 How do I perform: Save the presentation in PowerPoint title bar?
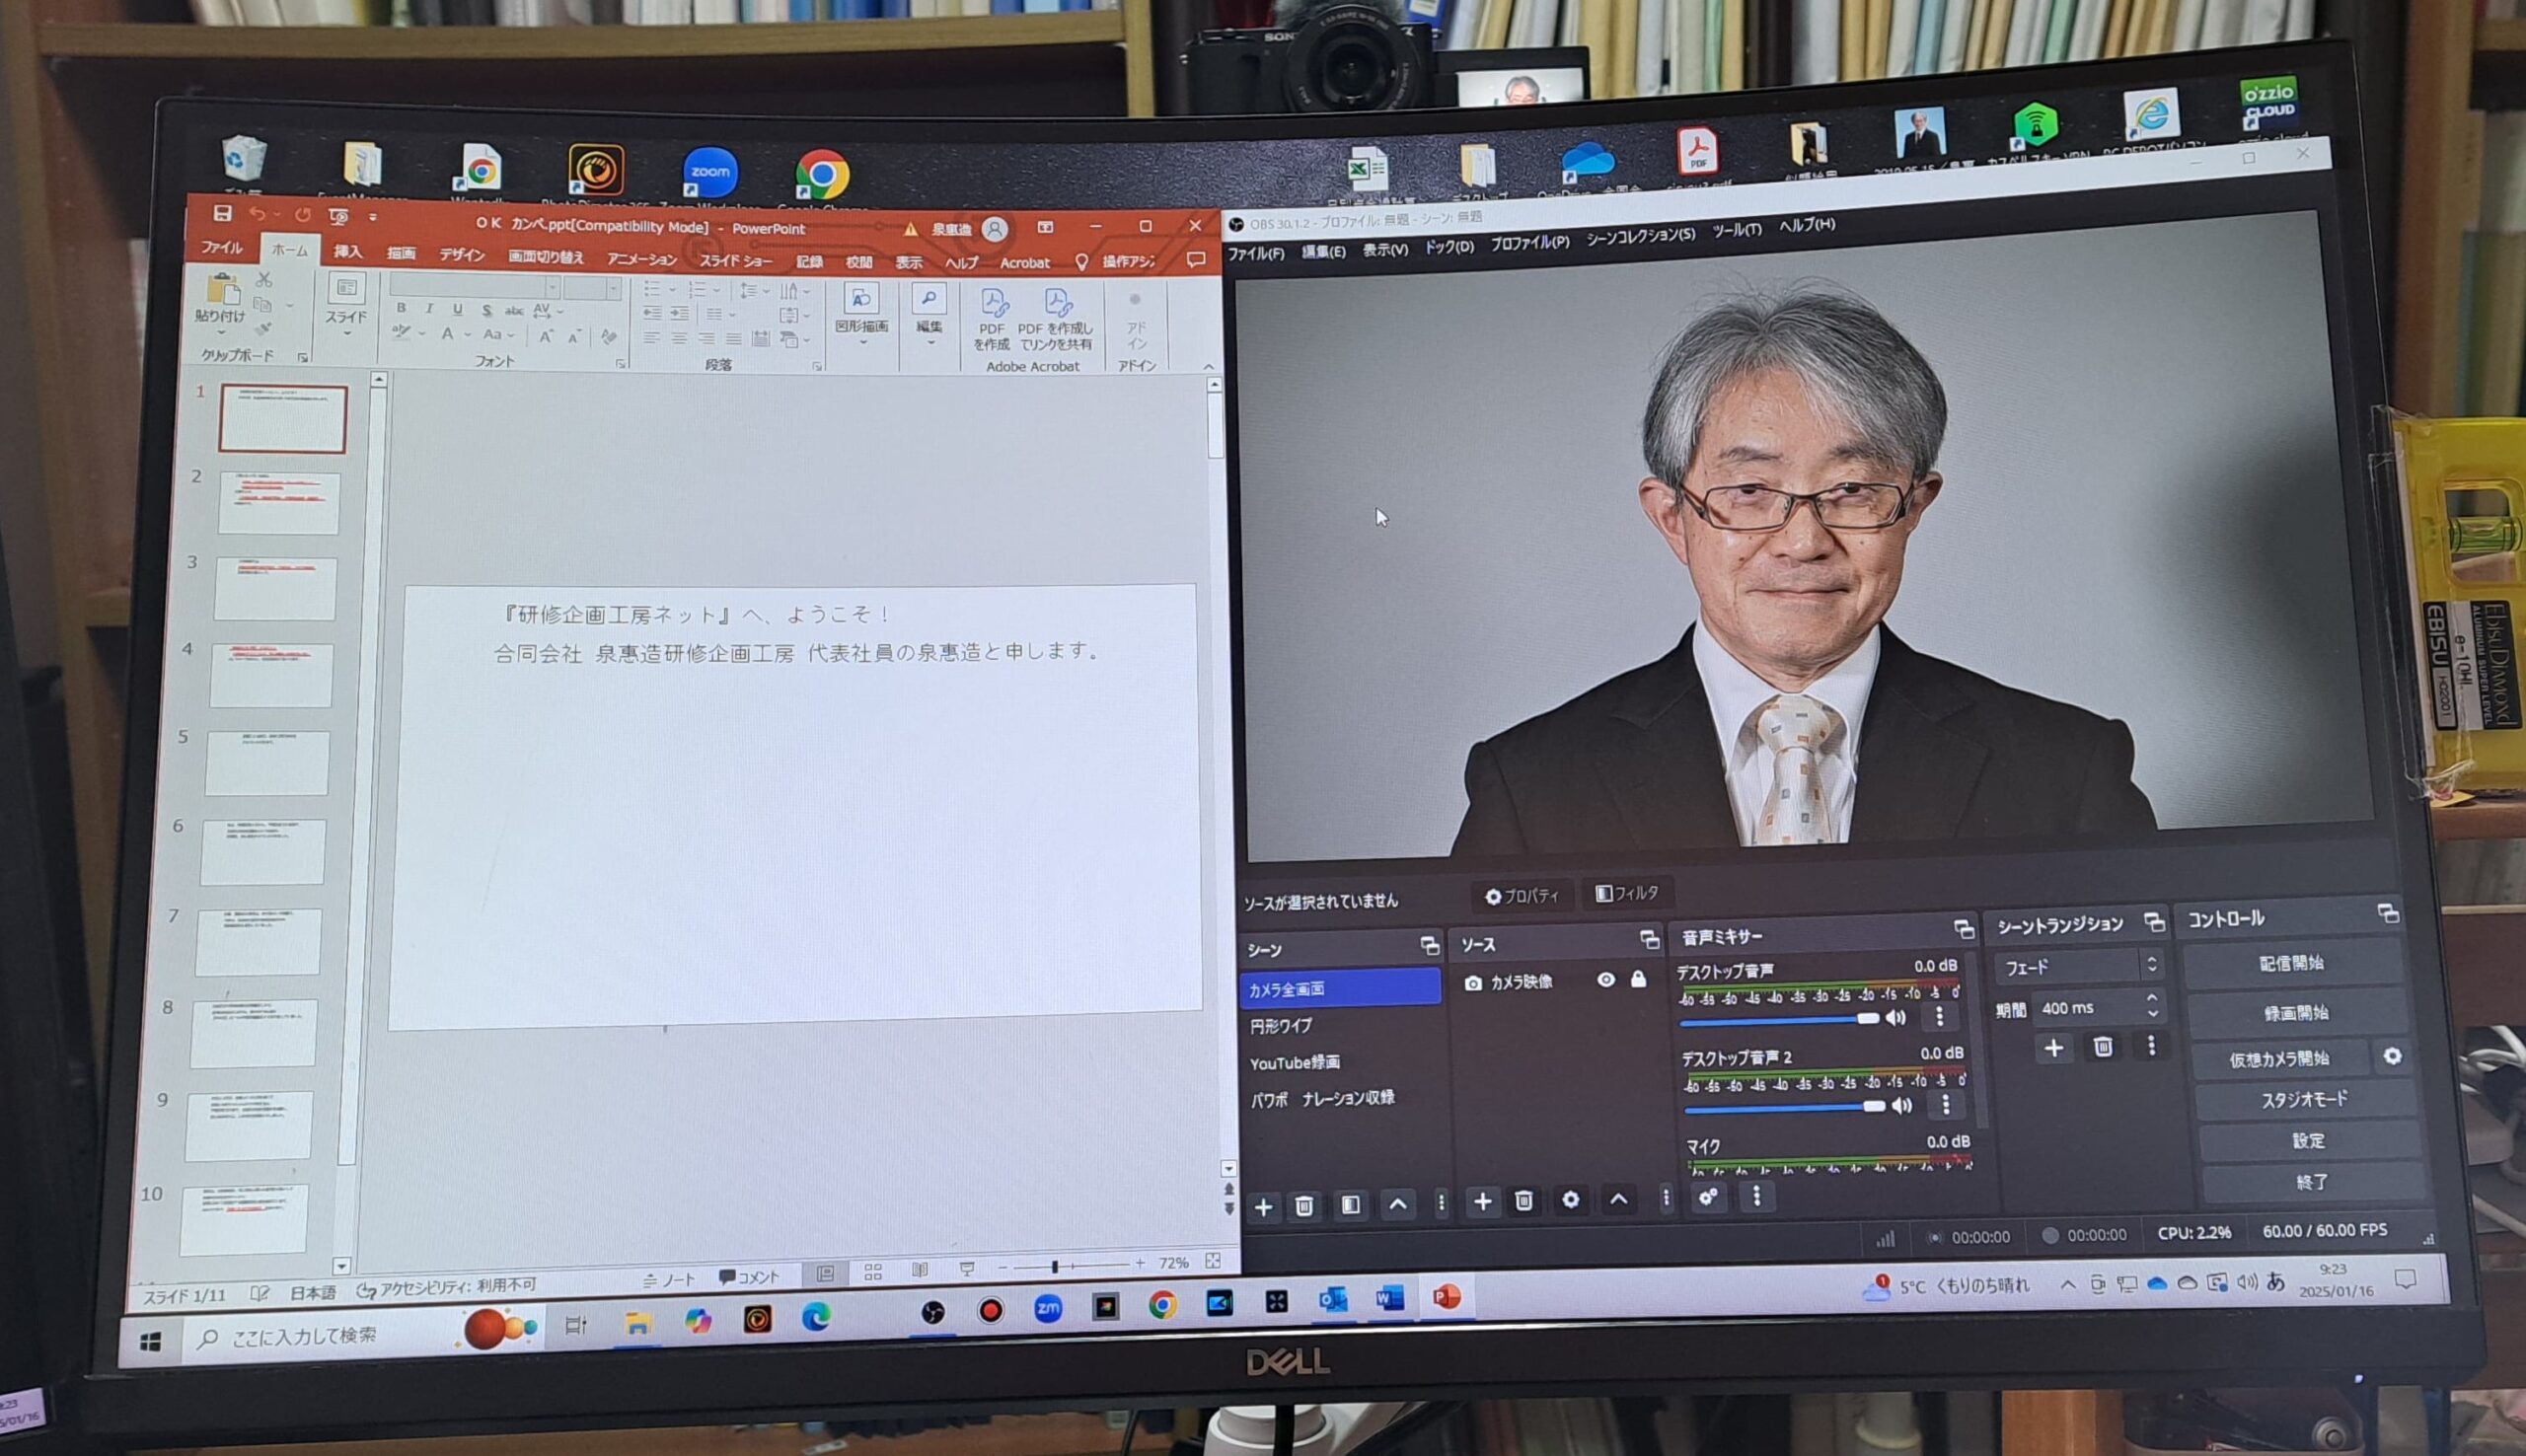[x=222, y=213]
